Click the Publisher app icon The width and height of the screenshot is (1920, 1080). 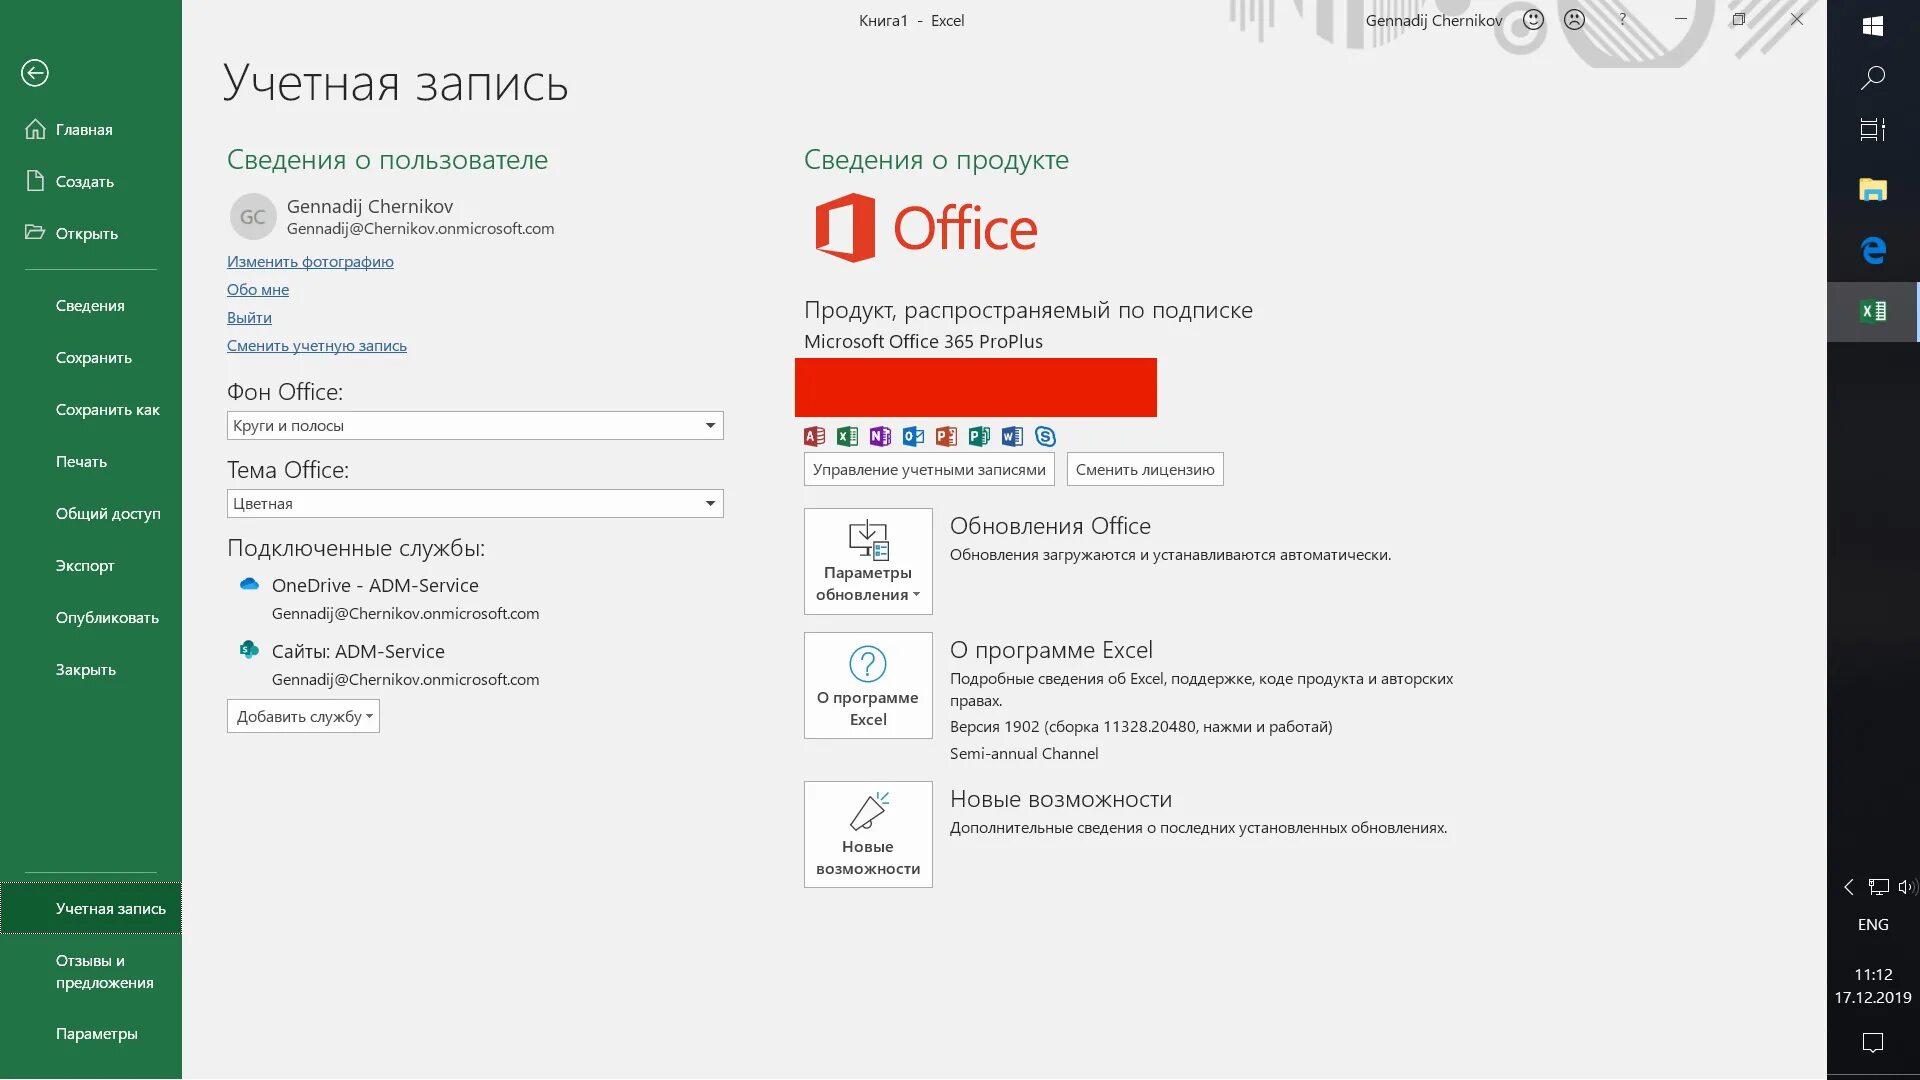(980, 436)
